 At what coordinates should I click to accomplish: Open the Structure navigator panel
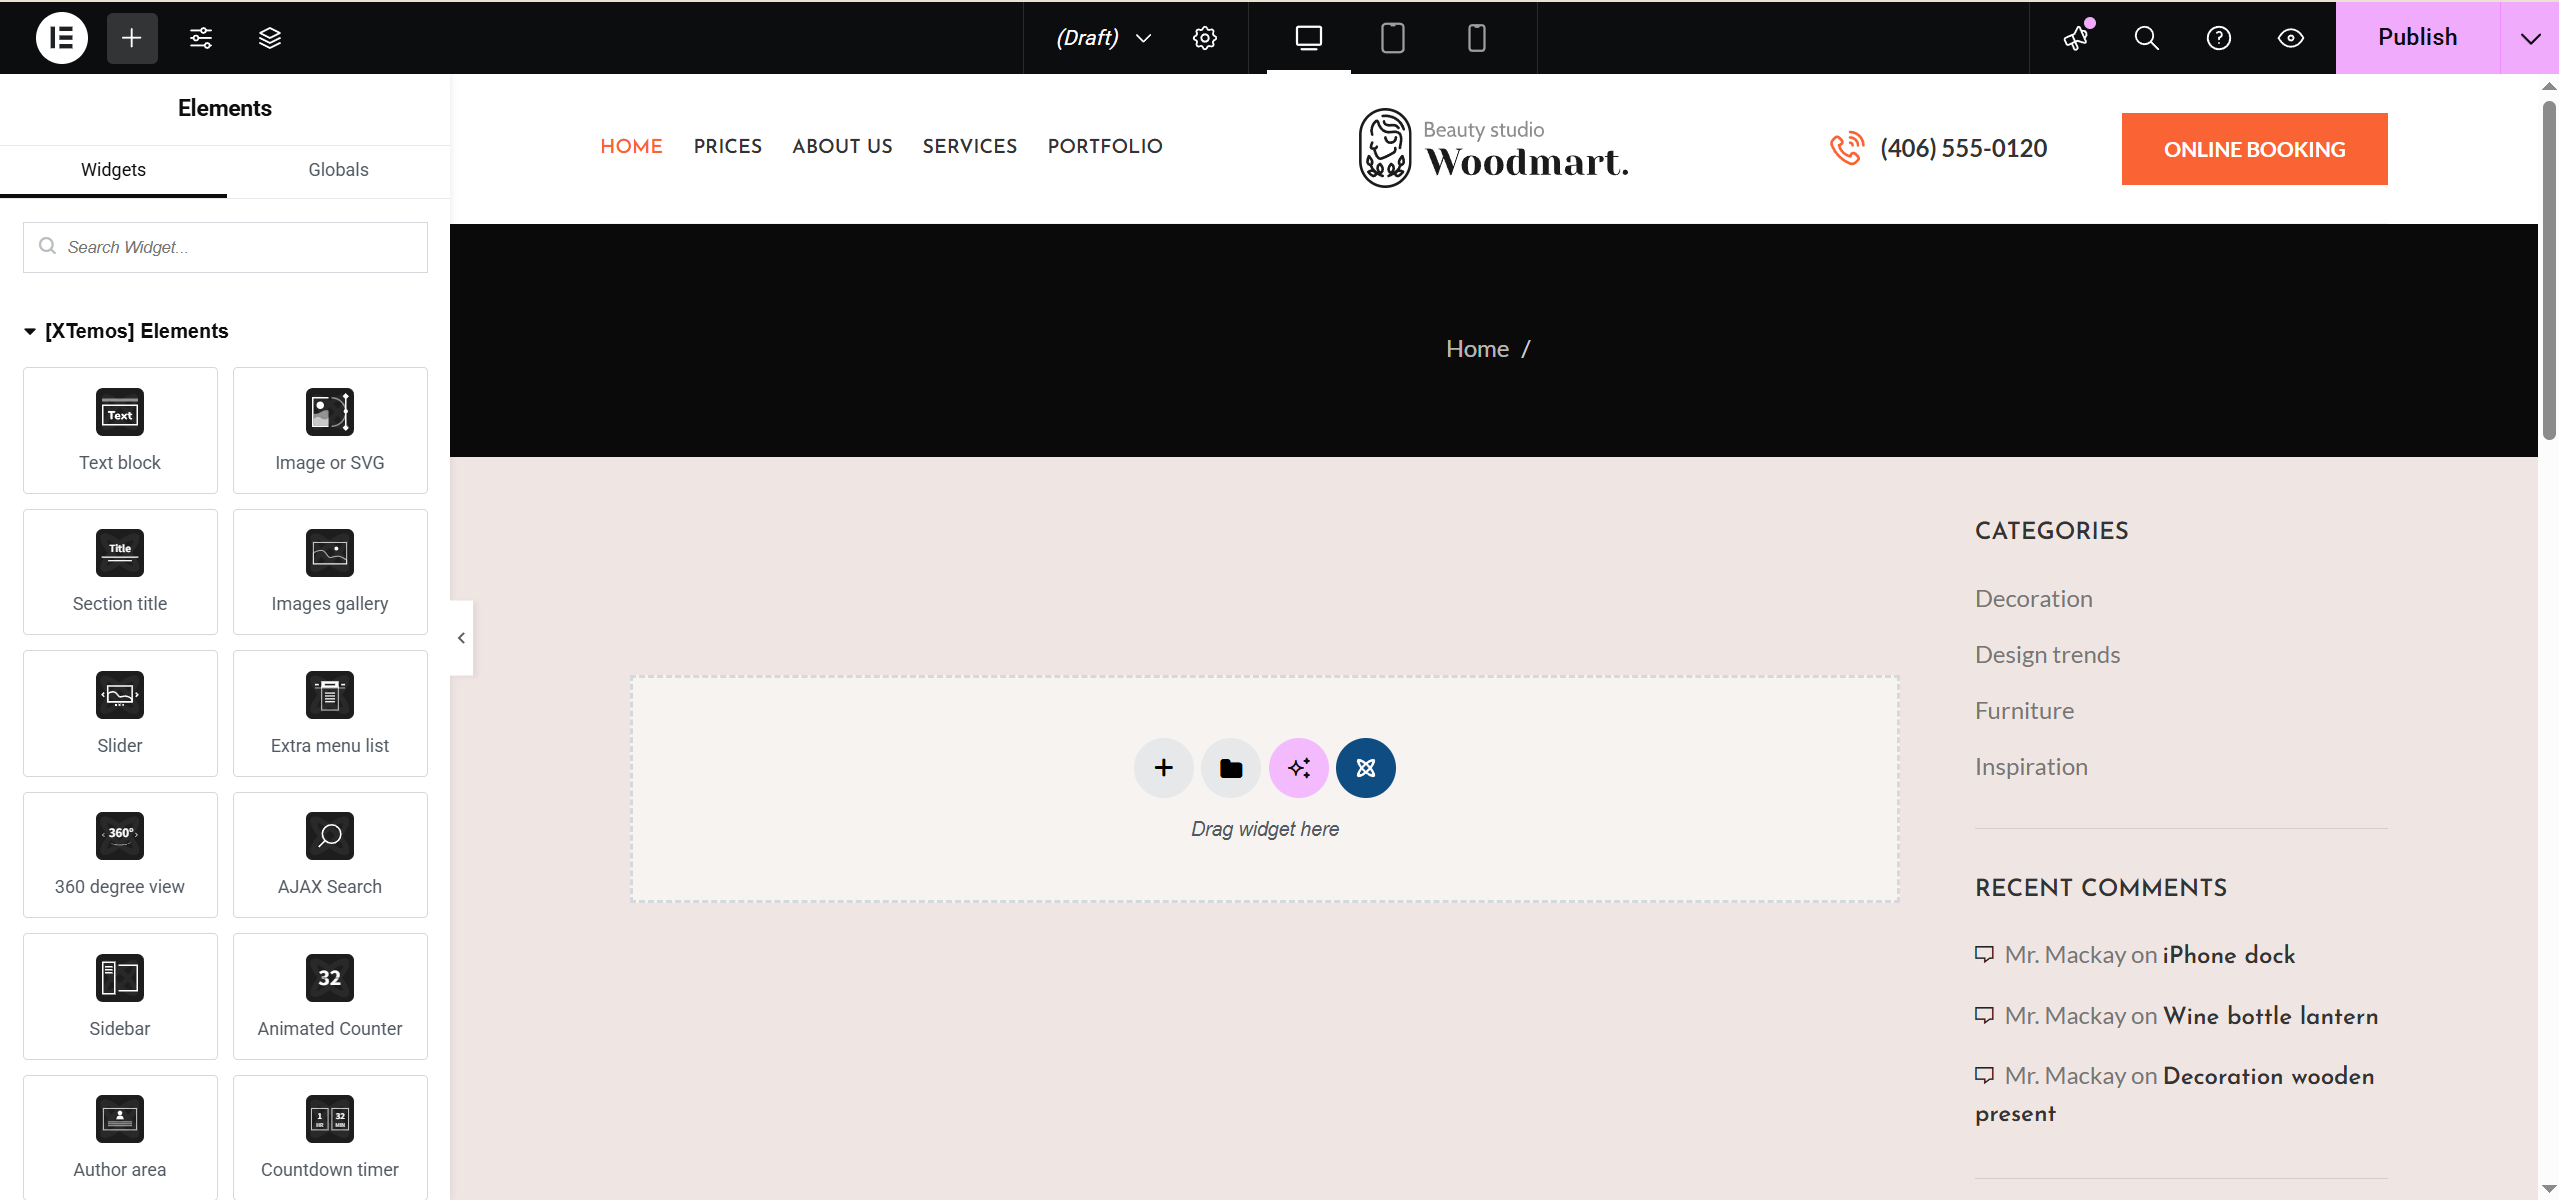[x=269, y=38]
